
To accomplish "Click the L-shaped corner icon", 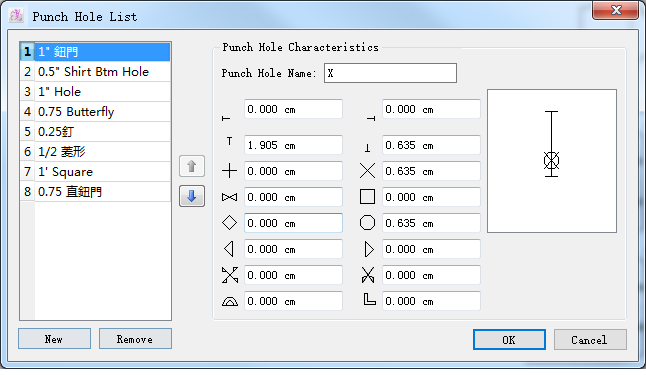I will 369,300.
